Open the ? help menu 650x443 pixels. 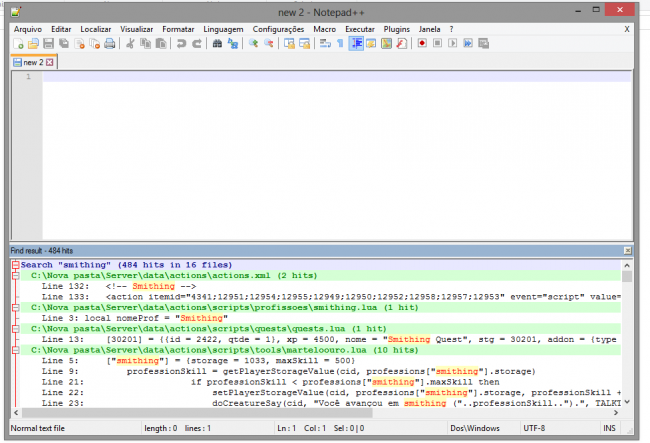pyautogui.click(x=451, y=29)
